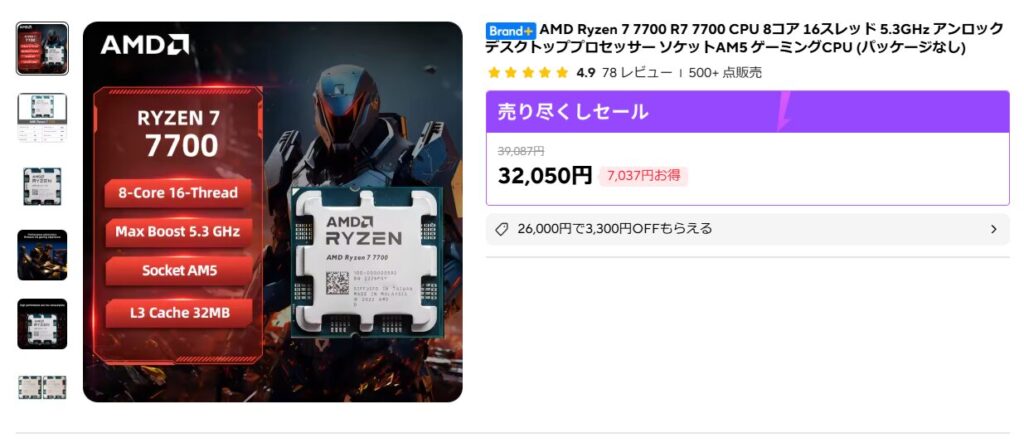Click the 7,037円お得 savings badge

643,176
